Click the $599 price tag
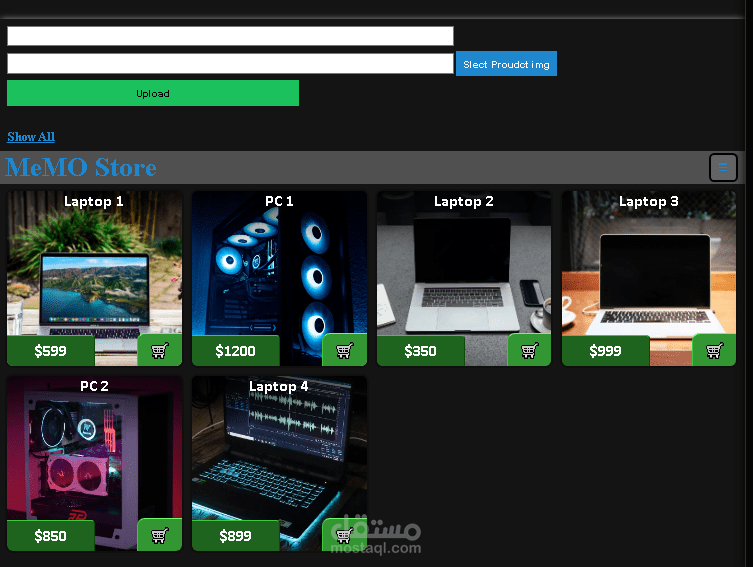 click(x=50, y=351)
